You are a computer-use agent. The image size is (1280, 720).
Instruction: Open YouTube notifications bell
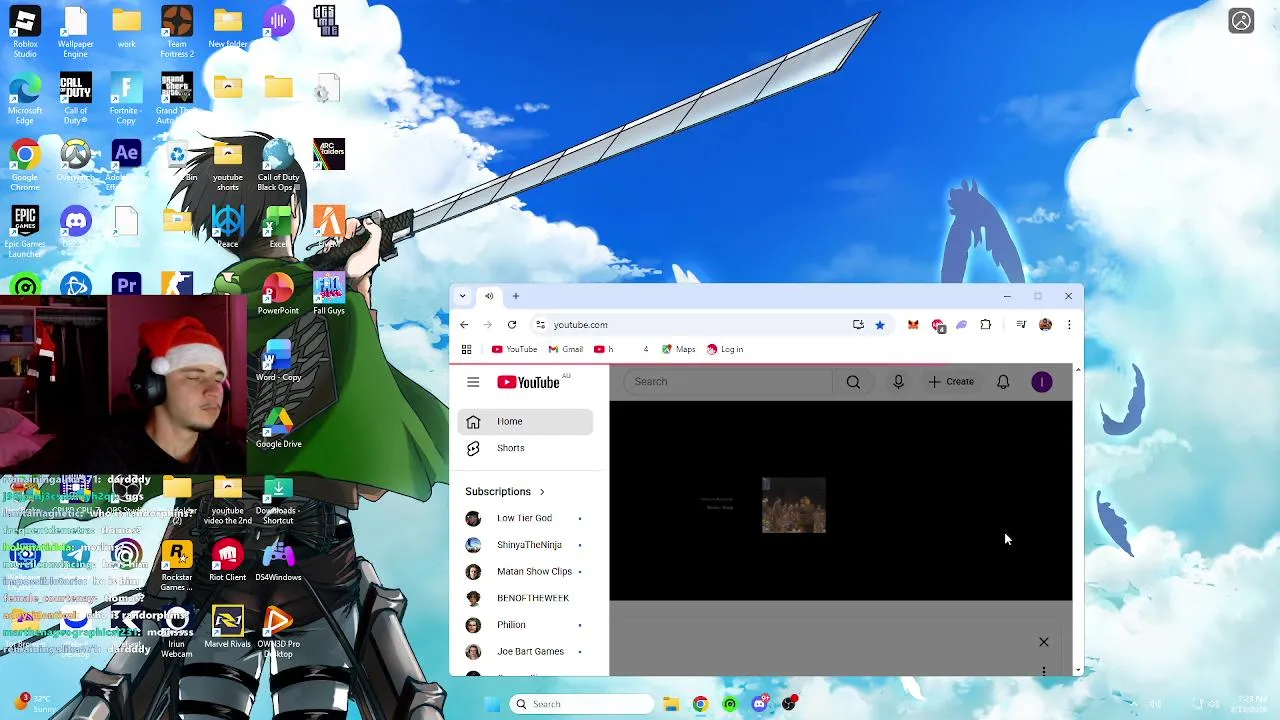(x=1003, y=382)
